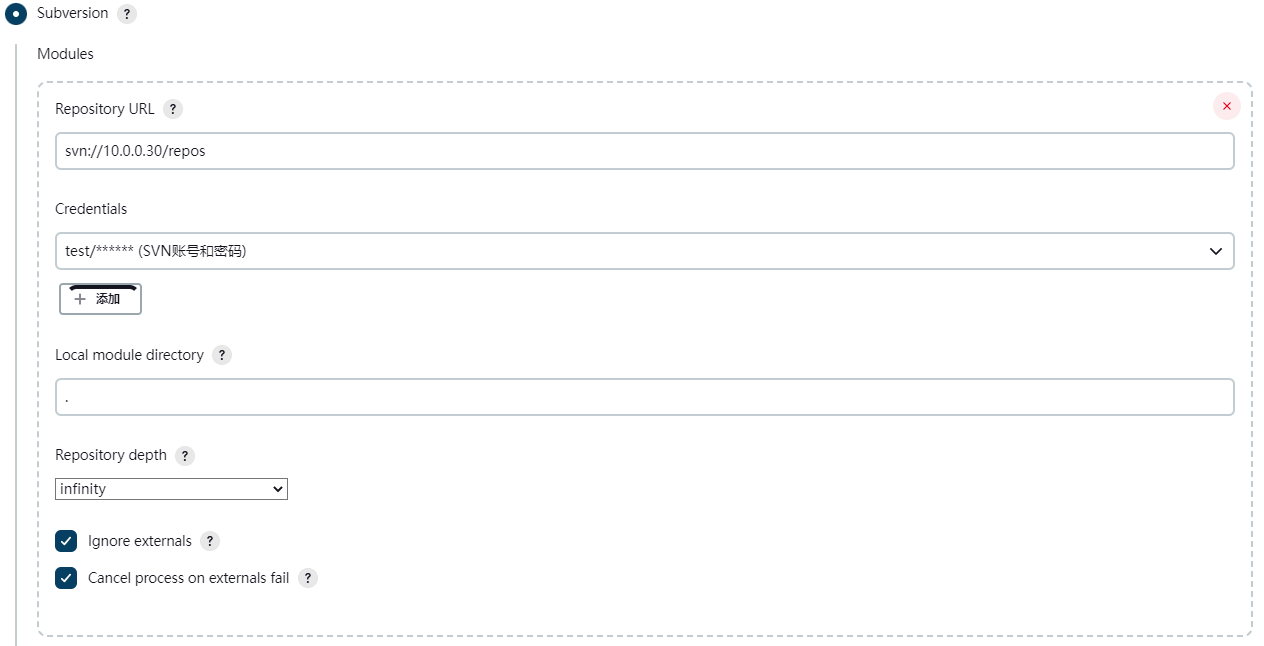Show help for Local module directory
This screenshot has height=646, width=1264.
222,355
